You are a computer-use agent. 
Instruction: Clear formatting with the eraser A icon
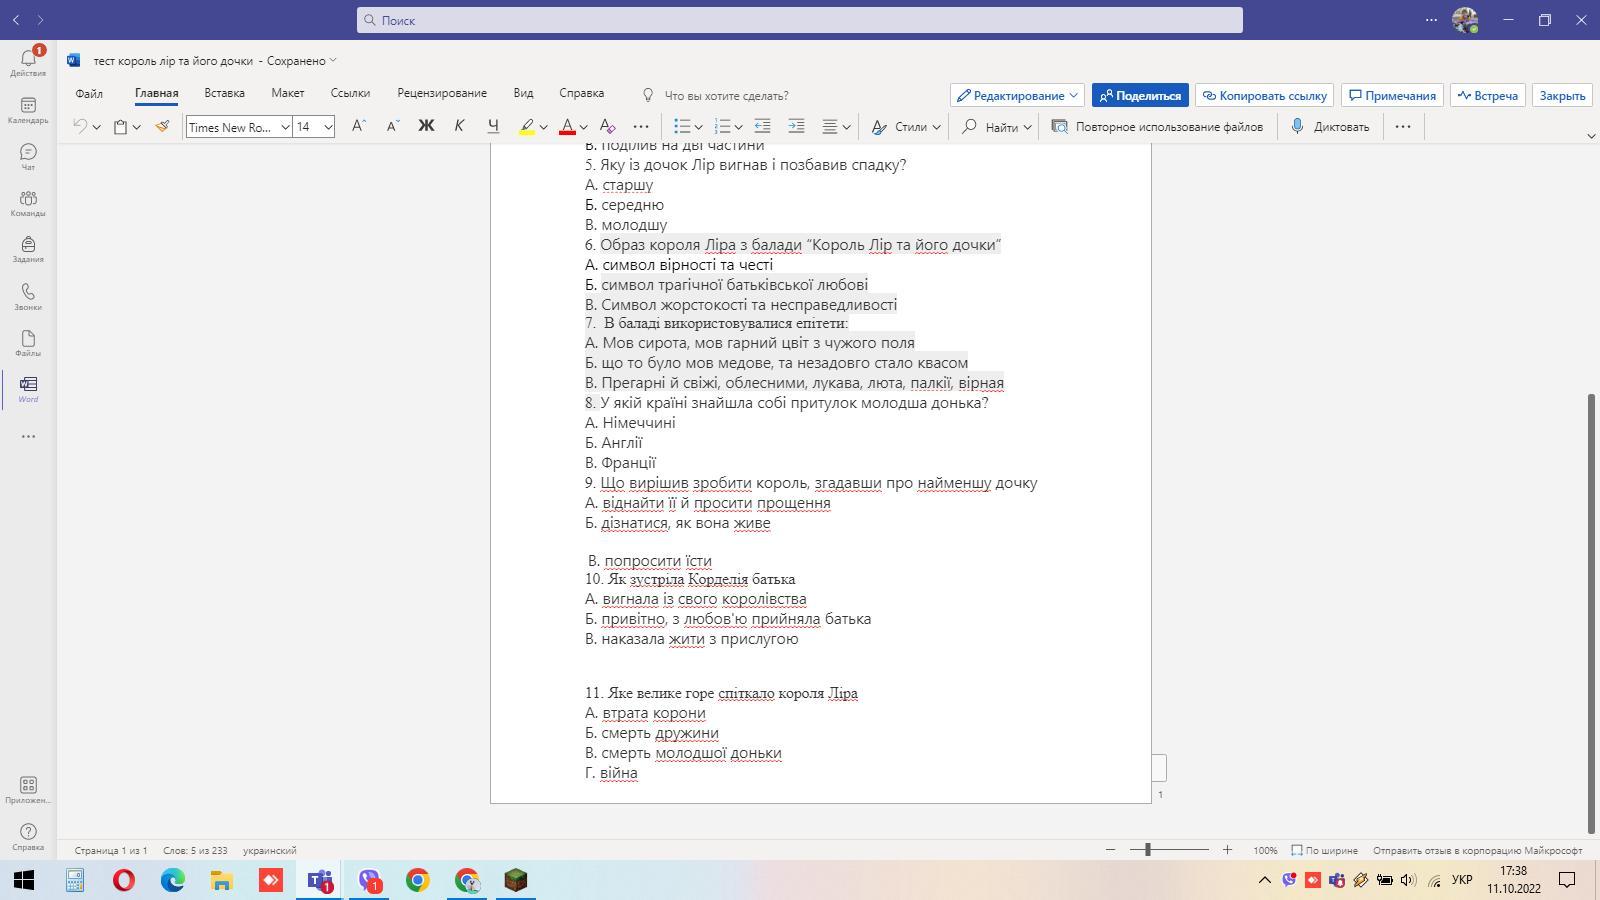click(607, 126)
